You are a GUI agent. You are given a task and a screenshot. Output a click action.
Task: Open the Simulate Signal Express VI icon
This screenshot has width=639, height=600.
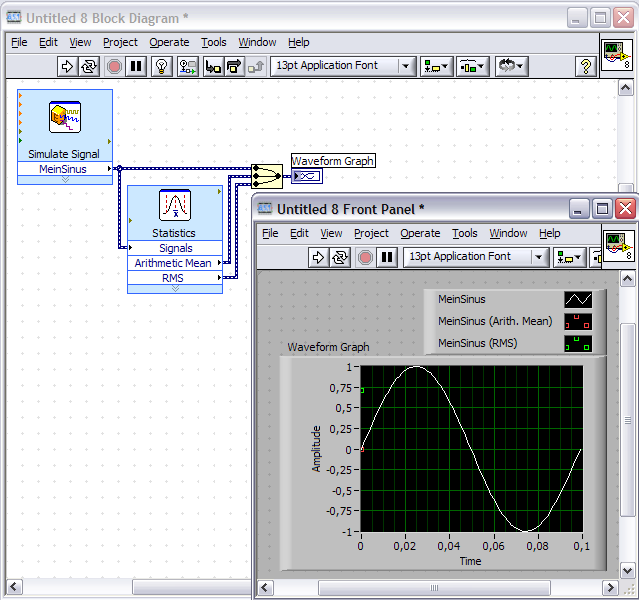coord(65,119)
